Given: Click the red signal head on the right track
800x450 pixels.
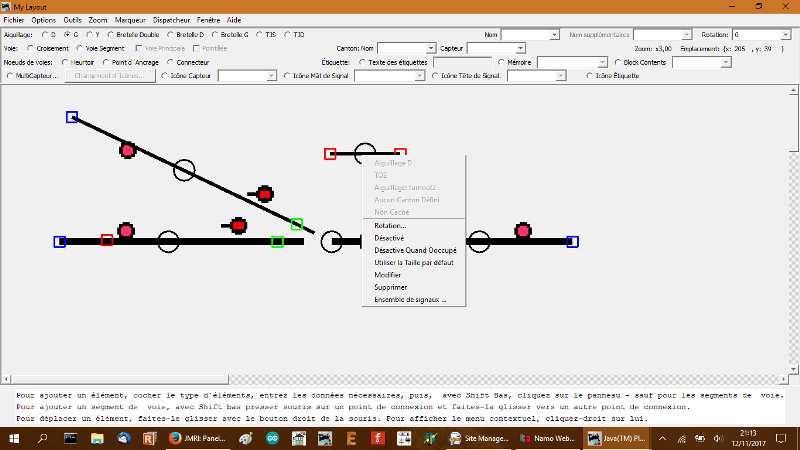Looking at the screenshot, I should tap(522, 232).
